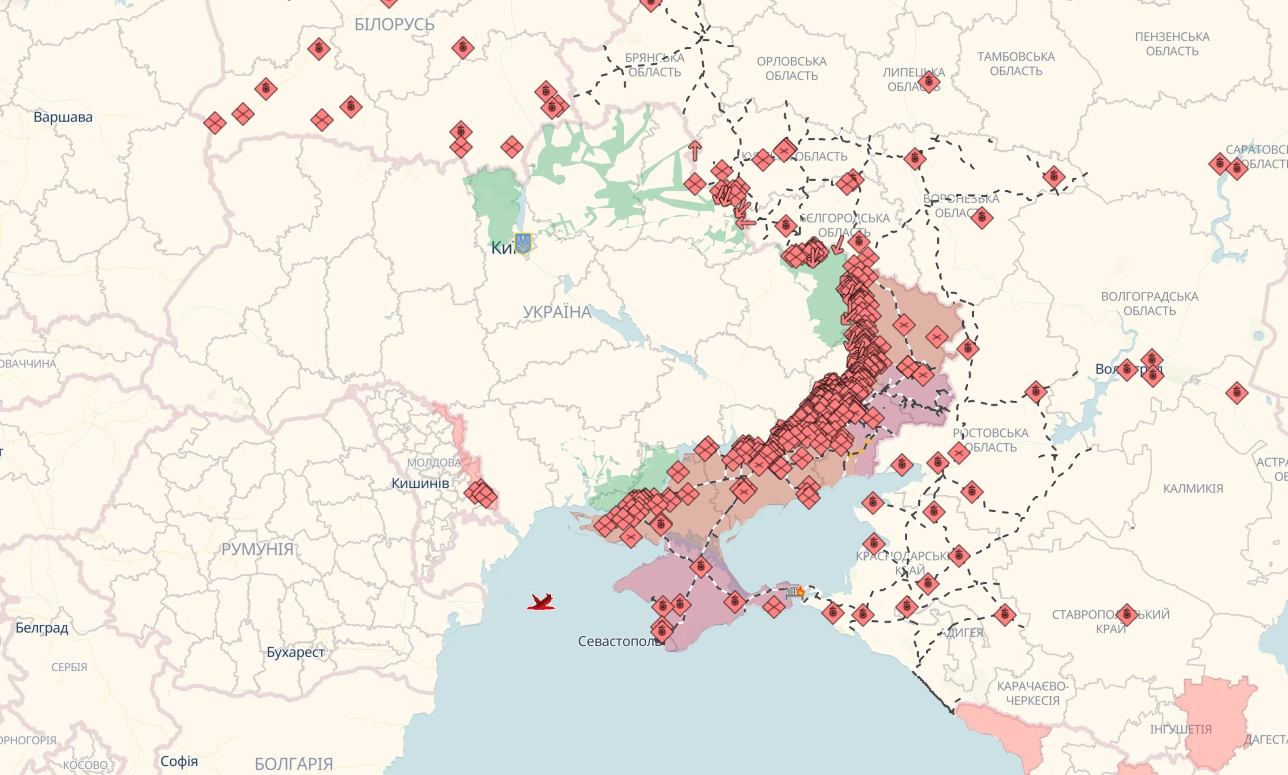
Task: Select the Севастополь city label
Action: tap(621, 641)
